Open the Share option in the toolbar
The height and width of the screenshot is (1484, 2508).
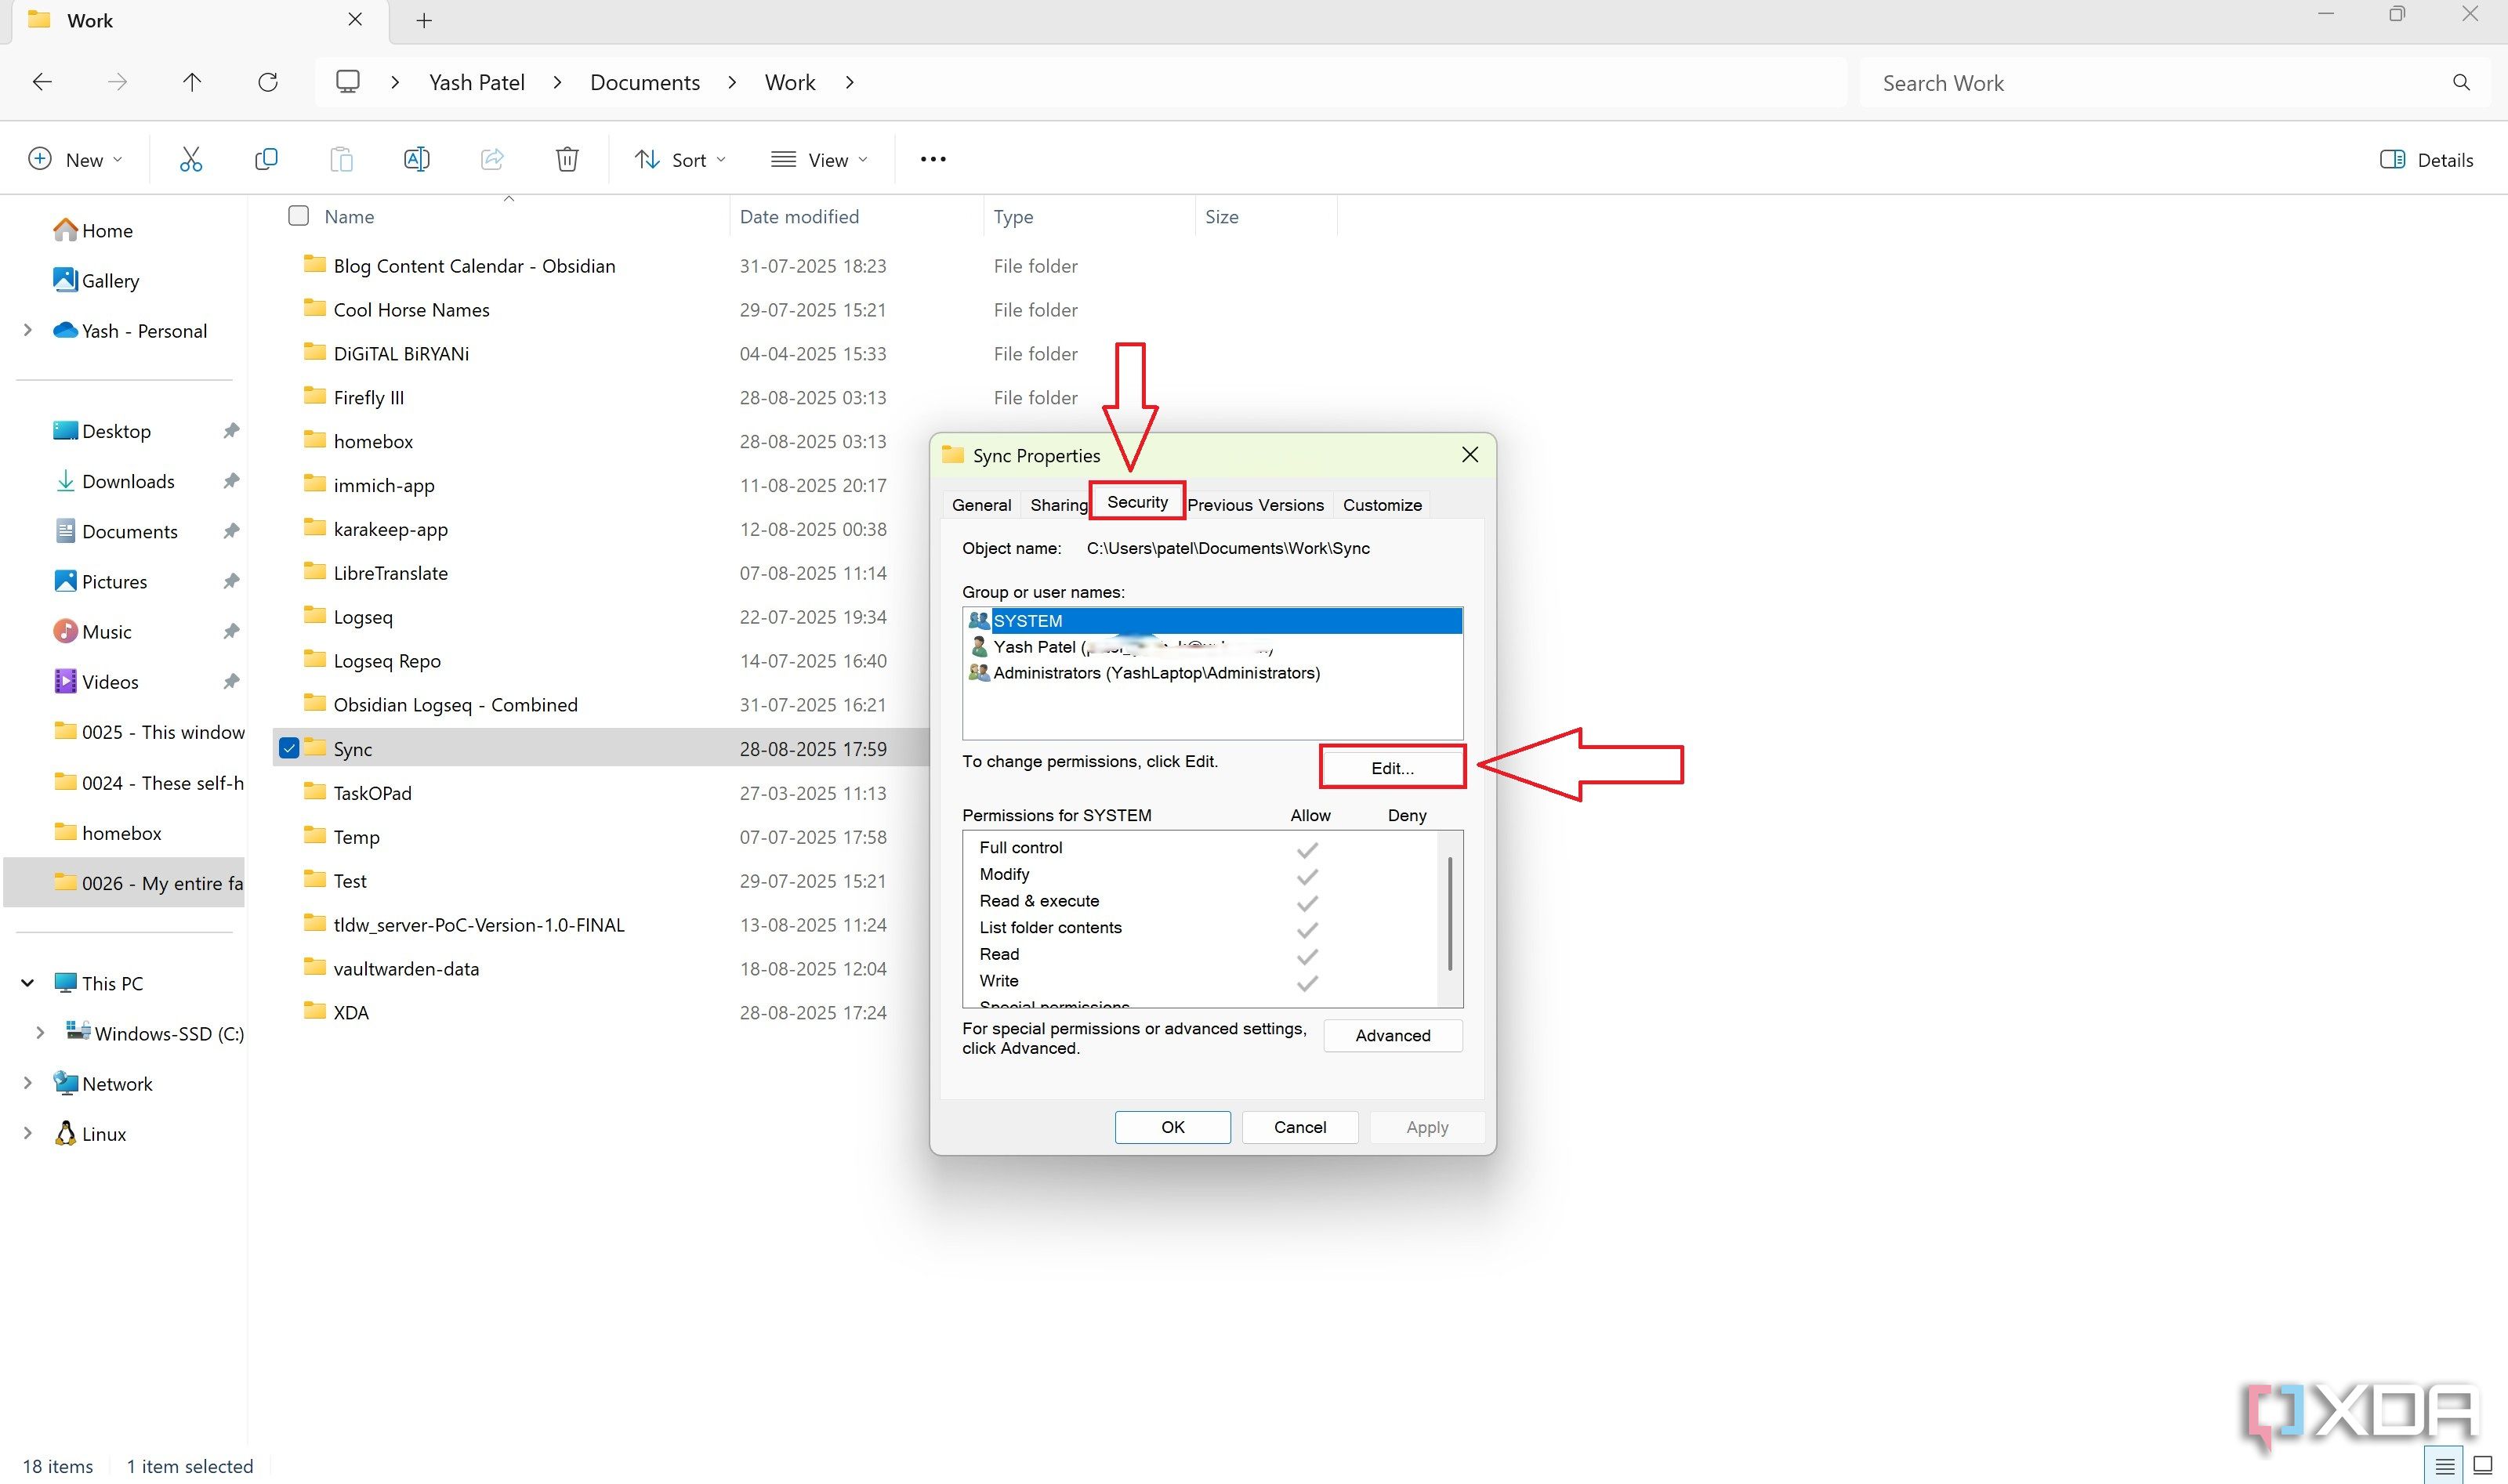[x=491, y=158]
